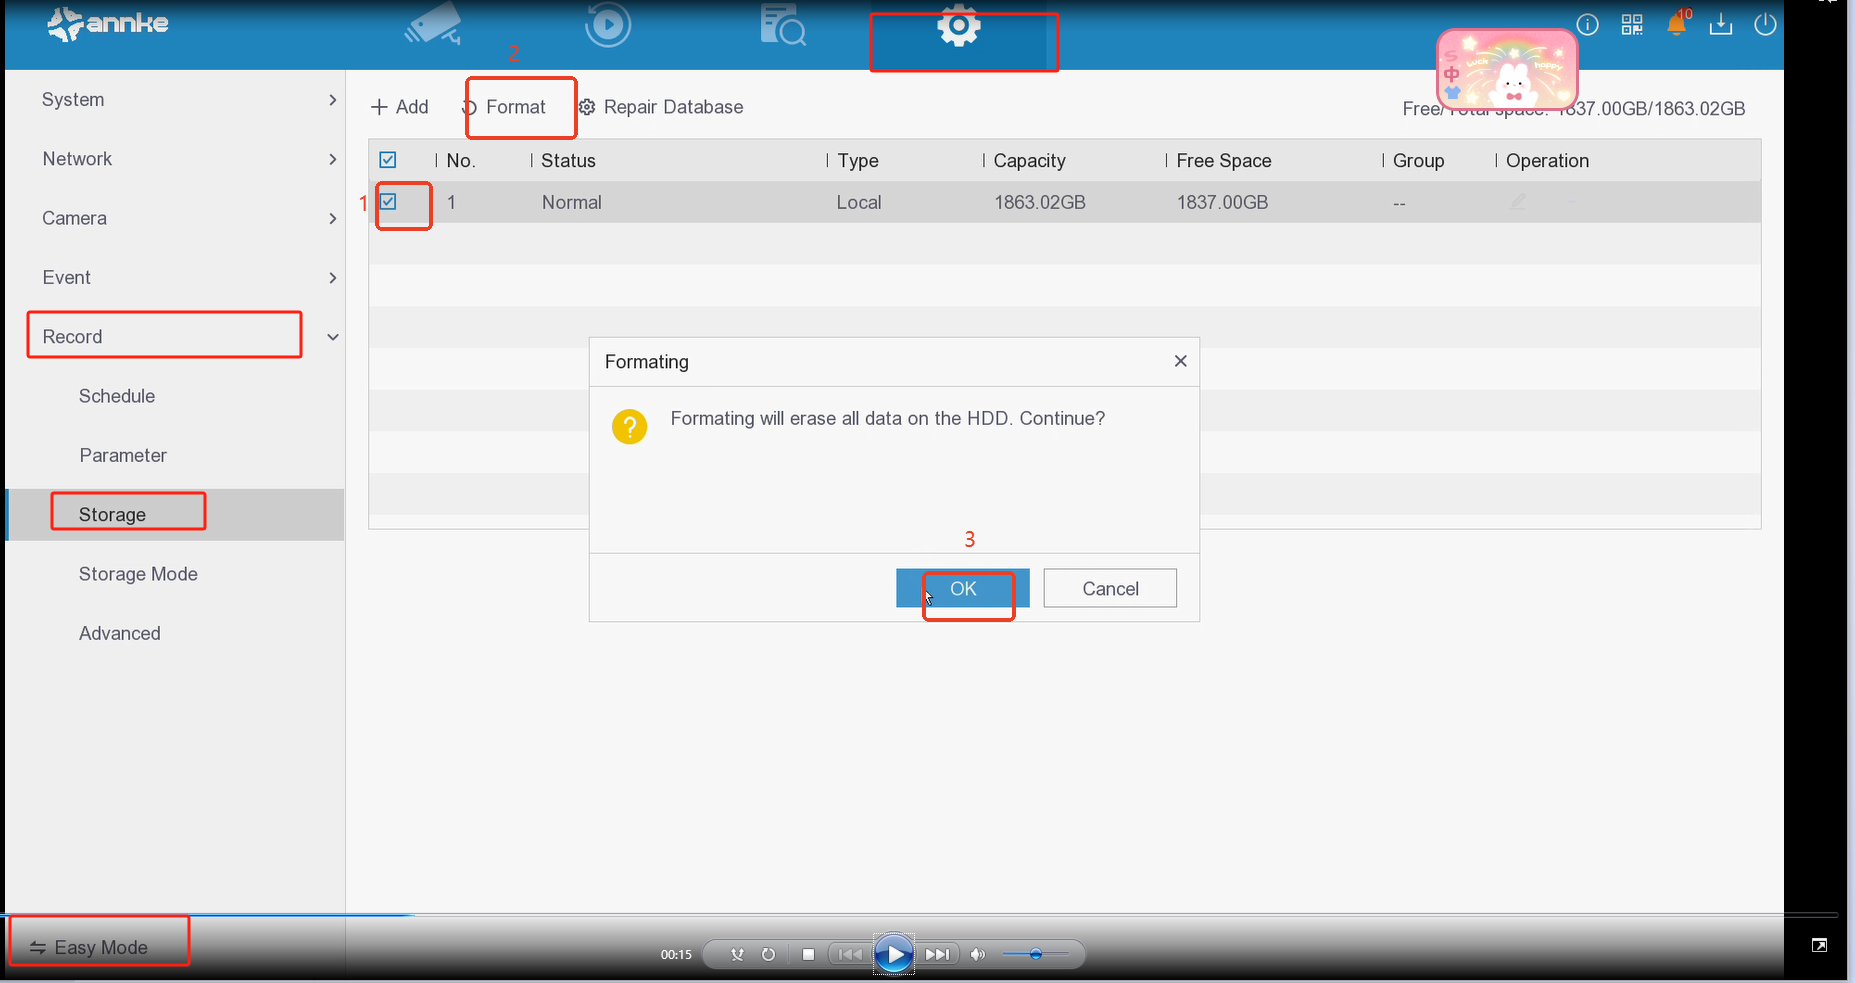The height and width of the screenshot is (983, 1855).
Task: Open the Storage Mode menu item
Action: [138, 574]
